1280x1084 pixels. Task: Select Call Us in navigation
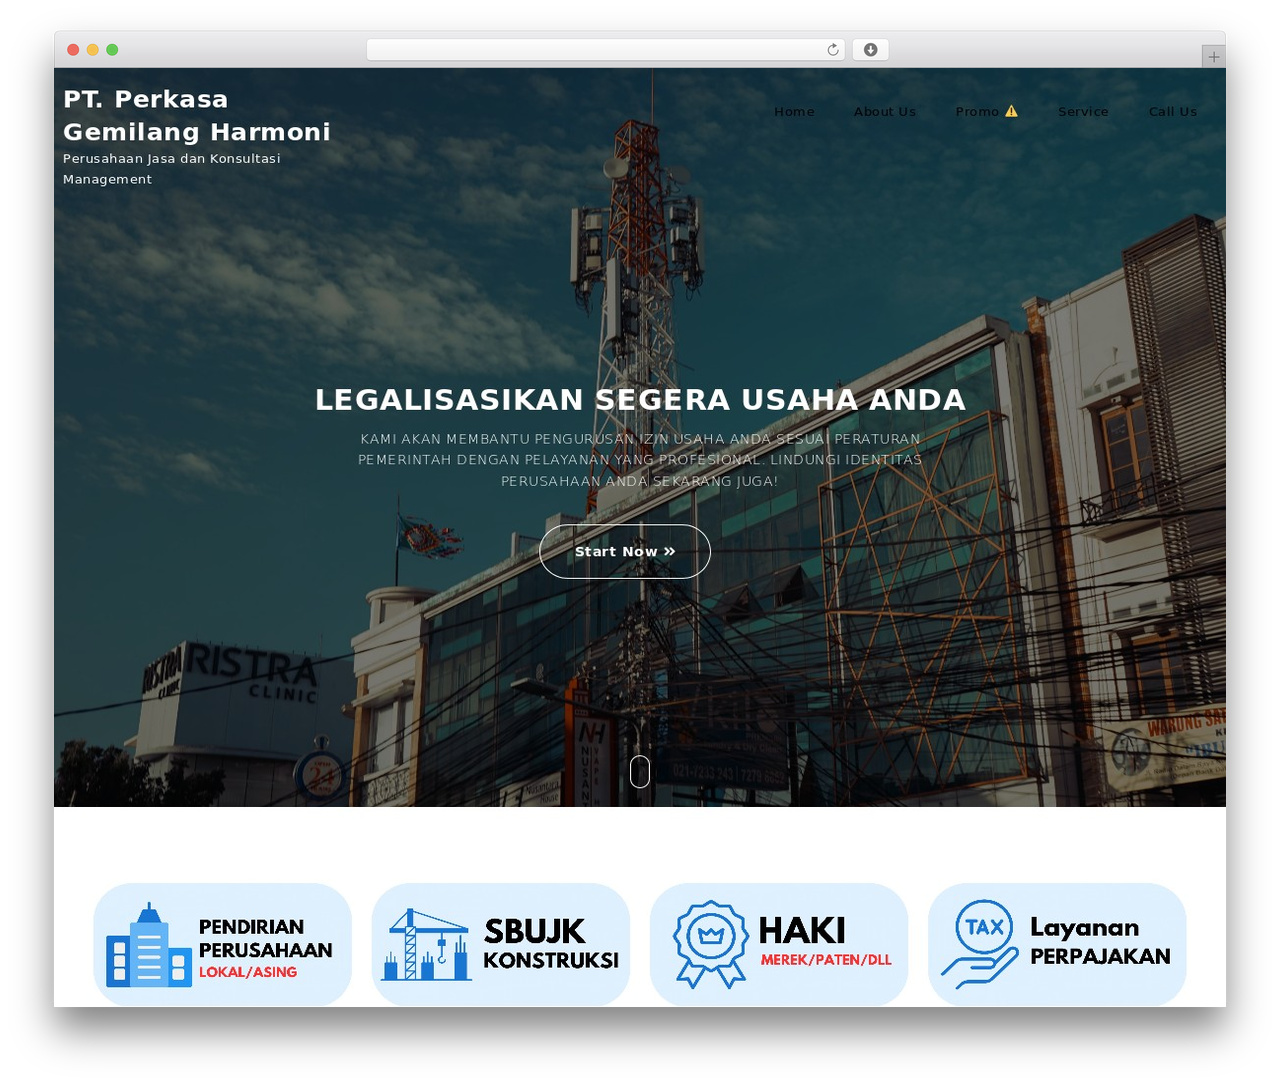(1172, 111)
